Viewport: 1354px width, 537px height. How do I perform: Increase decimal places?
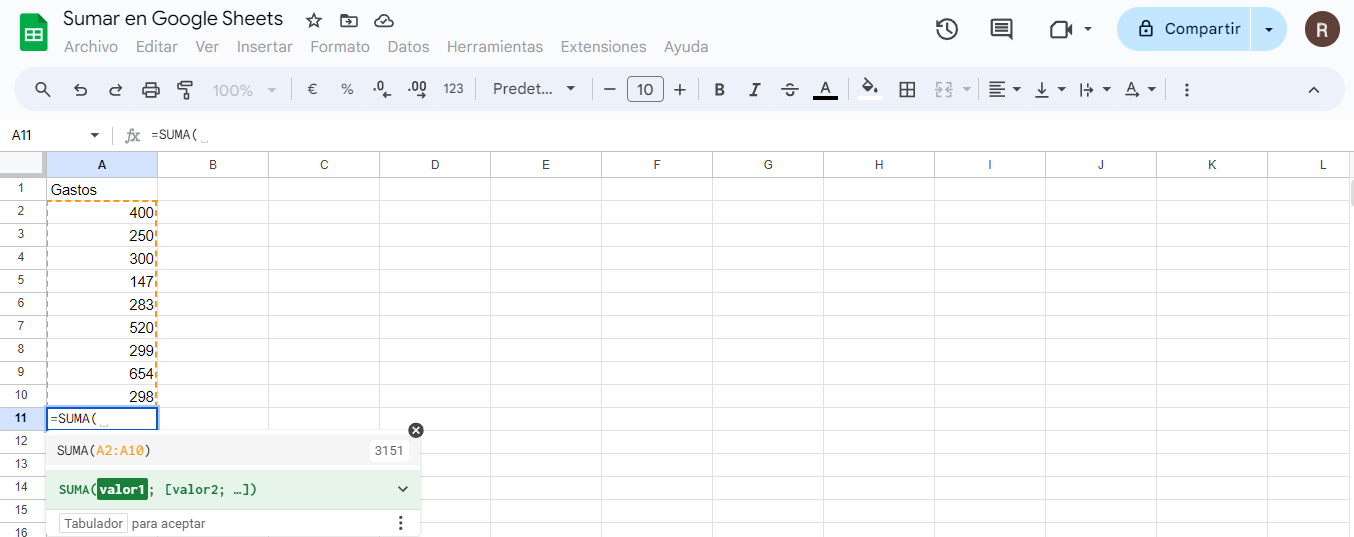click(x=418, y=89)
